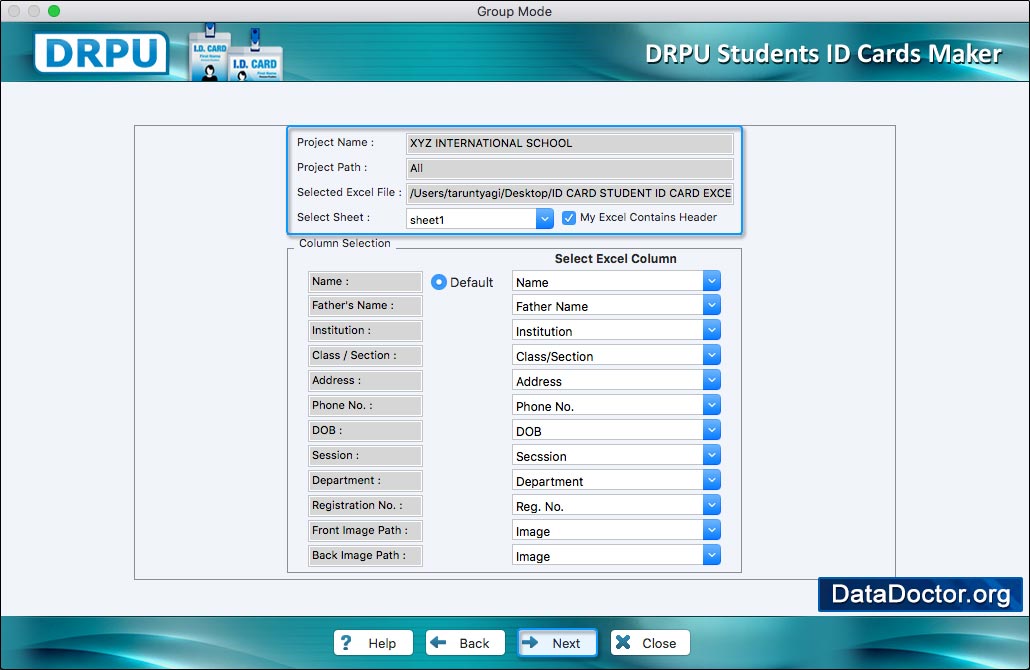The width and height of the screenshot is (1030, 670).
Task: Click the Class / Section : label field
Action: tap(365, 355)
